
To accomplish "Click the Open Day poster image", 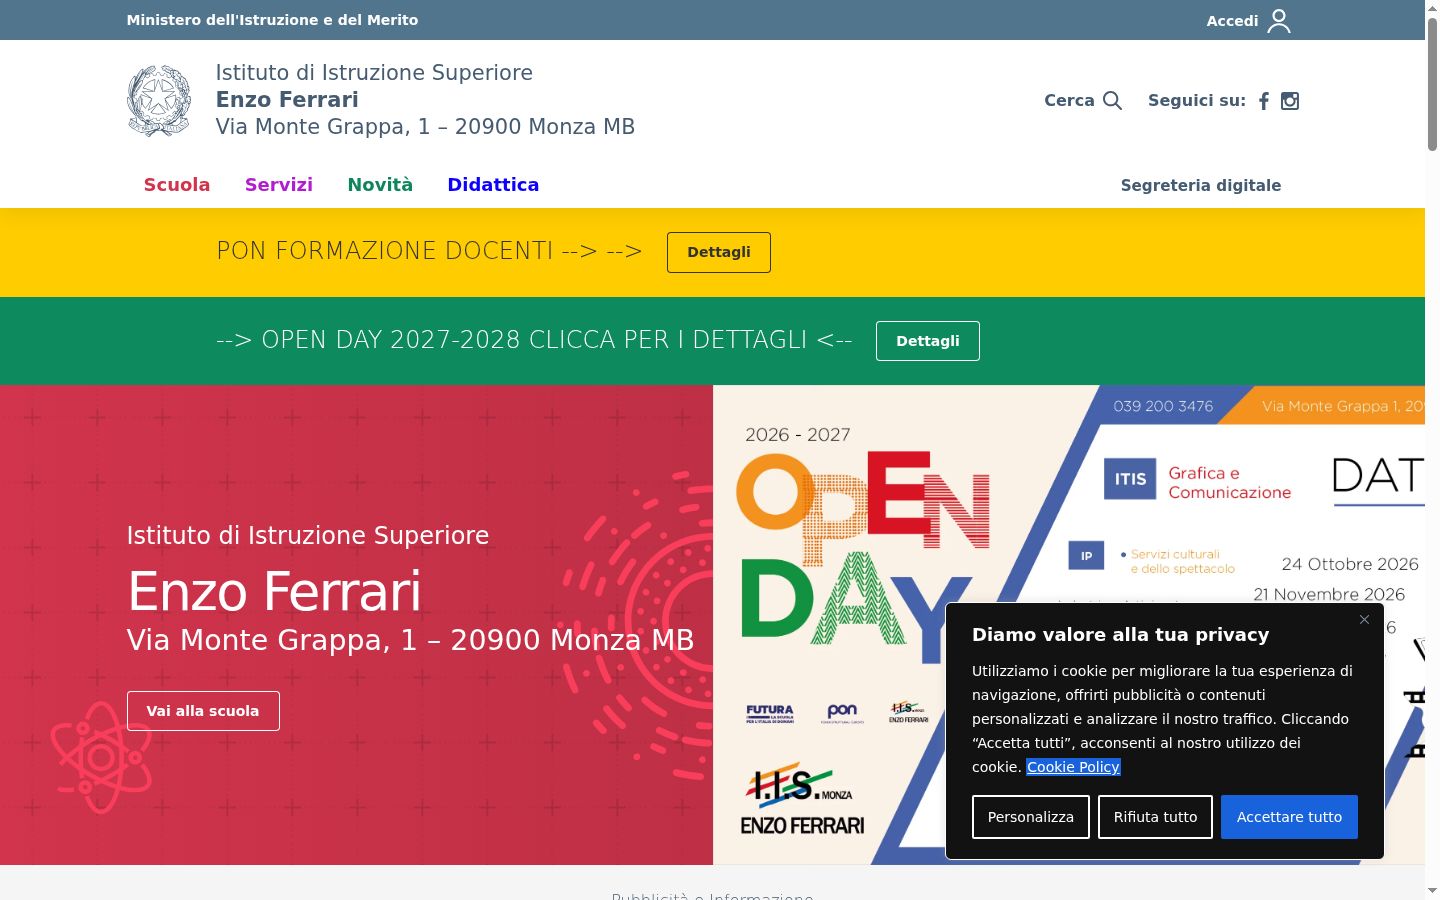I will click(x=1069, y=625).
